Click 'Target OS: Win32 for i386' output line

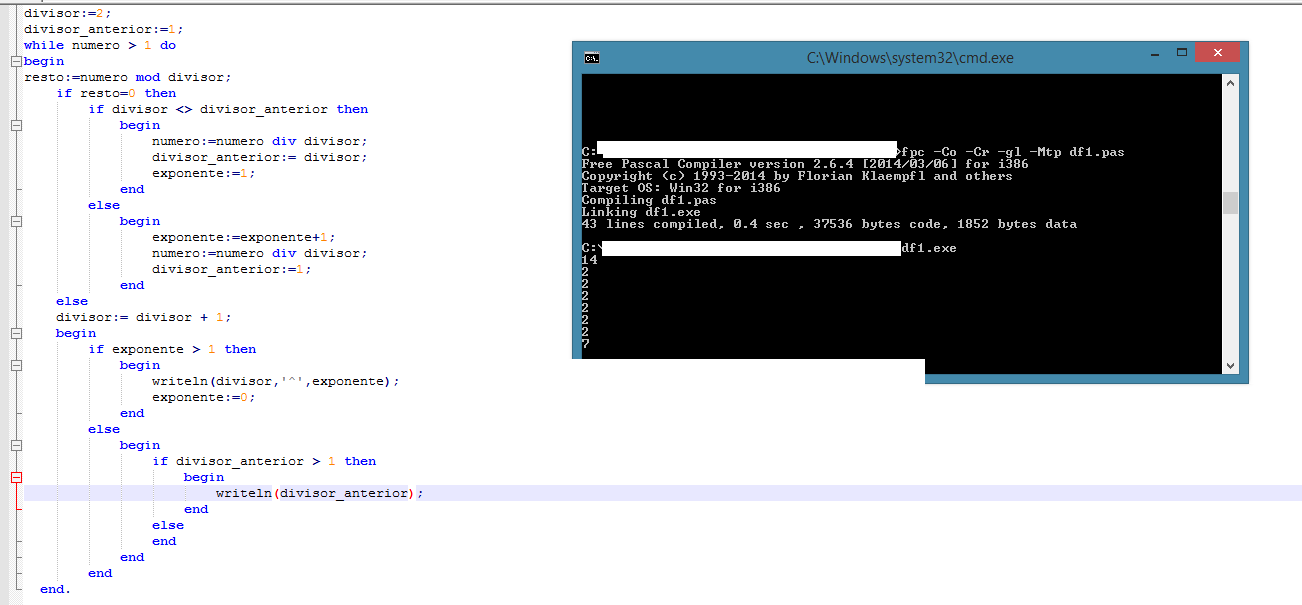[681, 188]
